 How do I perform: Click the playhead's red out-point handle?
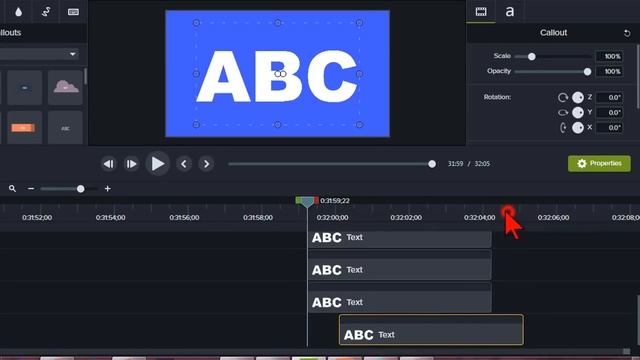tap(316, 200)
